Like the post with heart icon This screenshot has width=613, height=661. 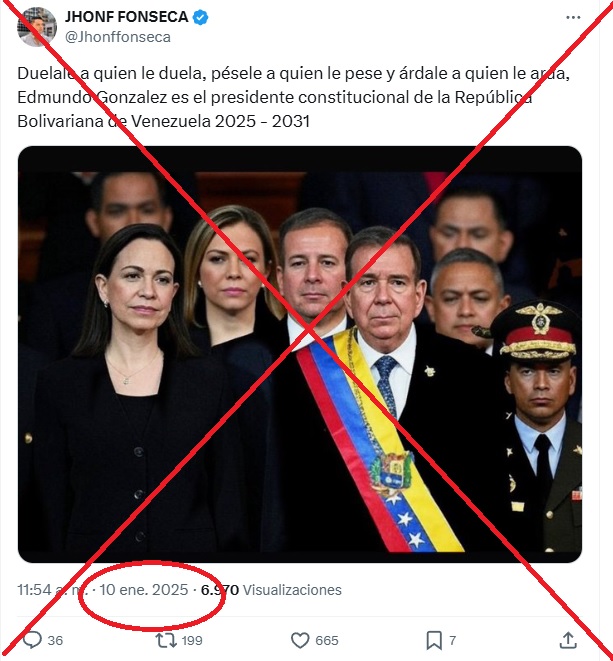click(300, 640)
